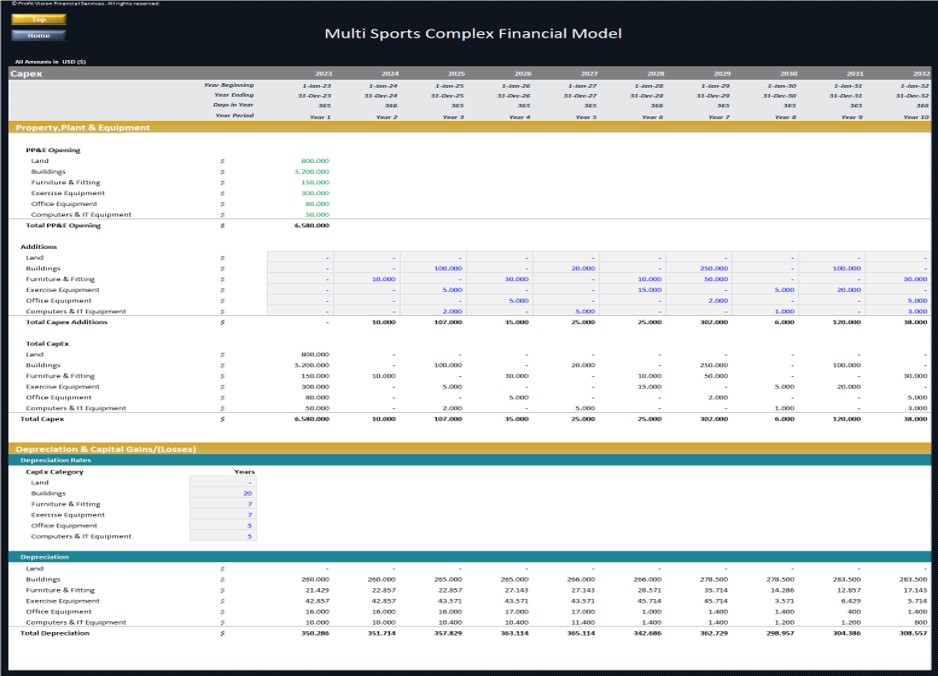938x676 pixels.
Task: Click Total Capex value 6.580.000 in 2023
Action: tap(312, 419)
